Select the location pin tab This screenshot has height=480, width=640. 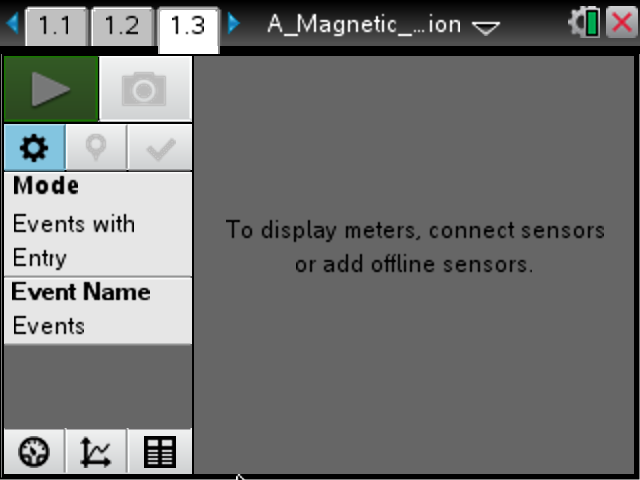point(96,149)
